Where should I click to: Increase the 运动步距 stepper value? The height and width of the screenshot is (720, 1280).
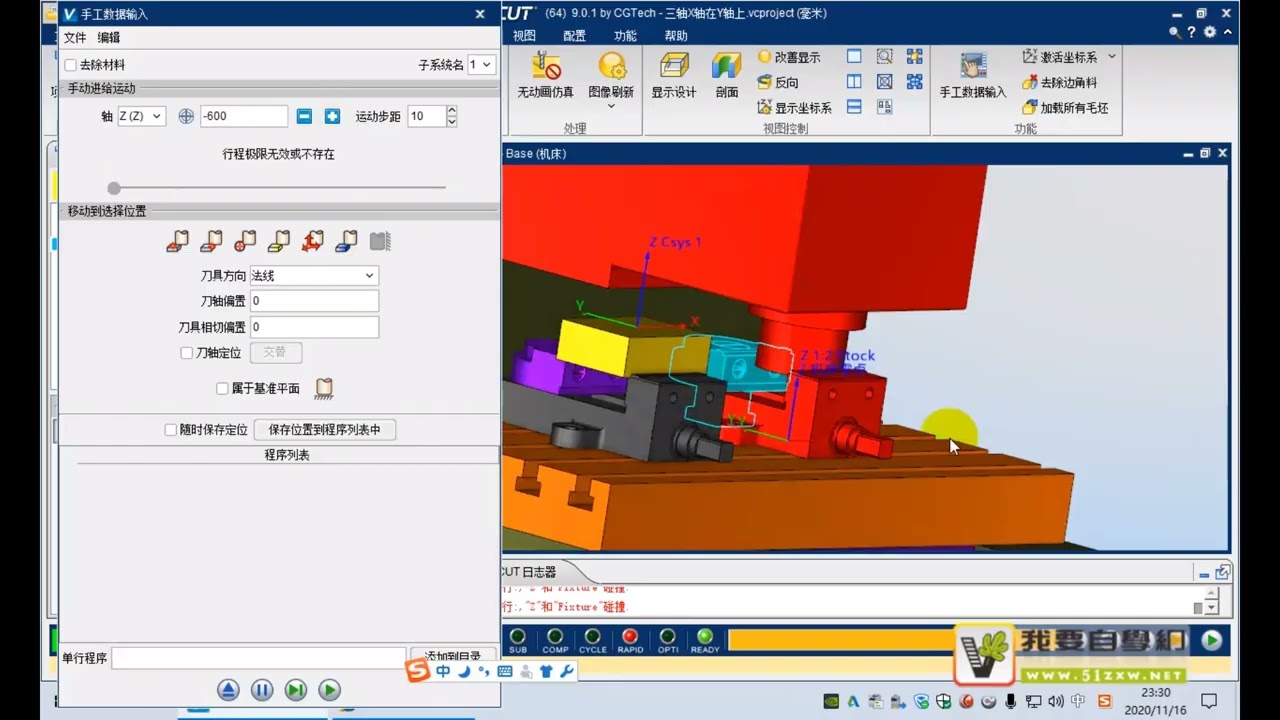pos(452,111)
